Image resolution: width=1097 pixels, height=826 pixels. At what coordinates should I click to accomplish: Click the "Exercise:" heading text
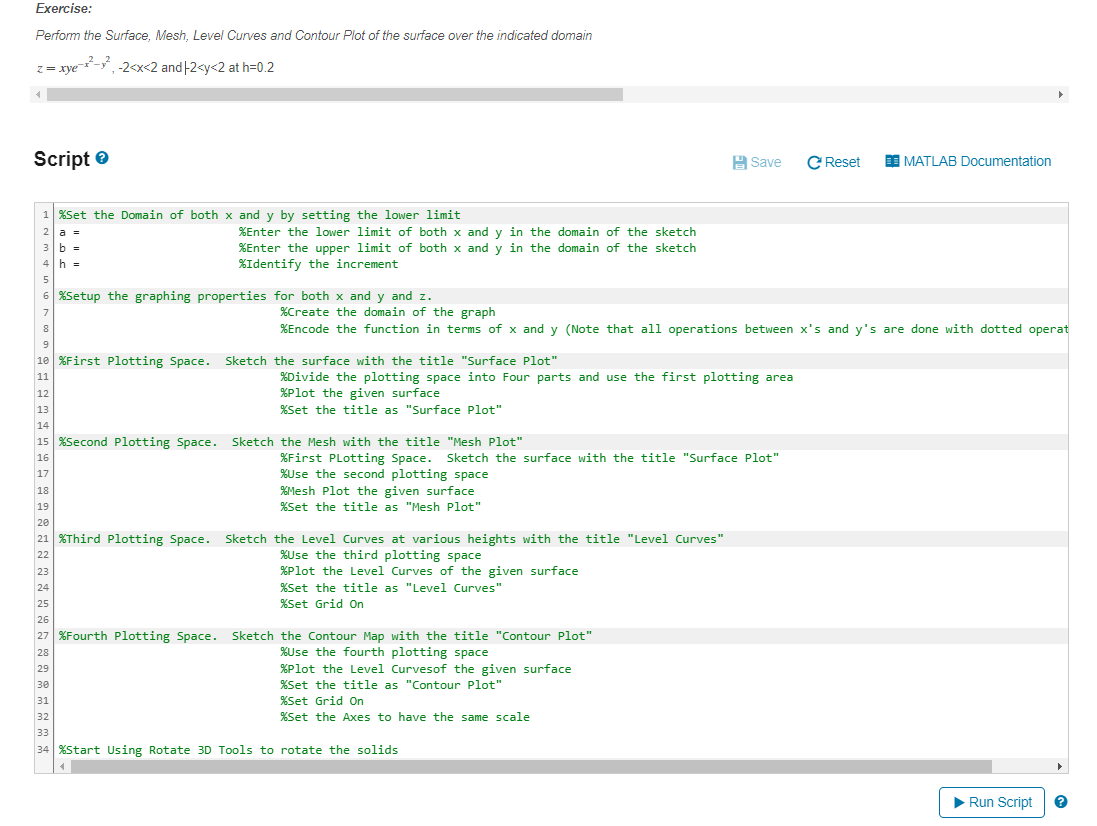(x=64, y=9)
